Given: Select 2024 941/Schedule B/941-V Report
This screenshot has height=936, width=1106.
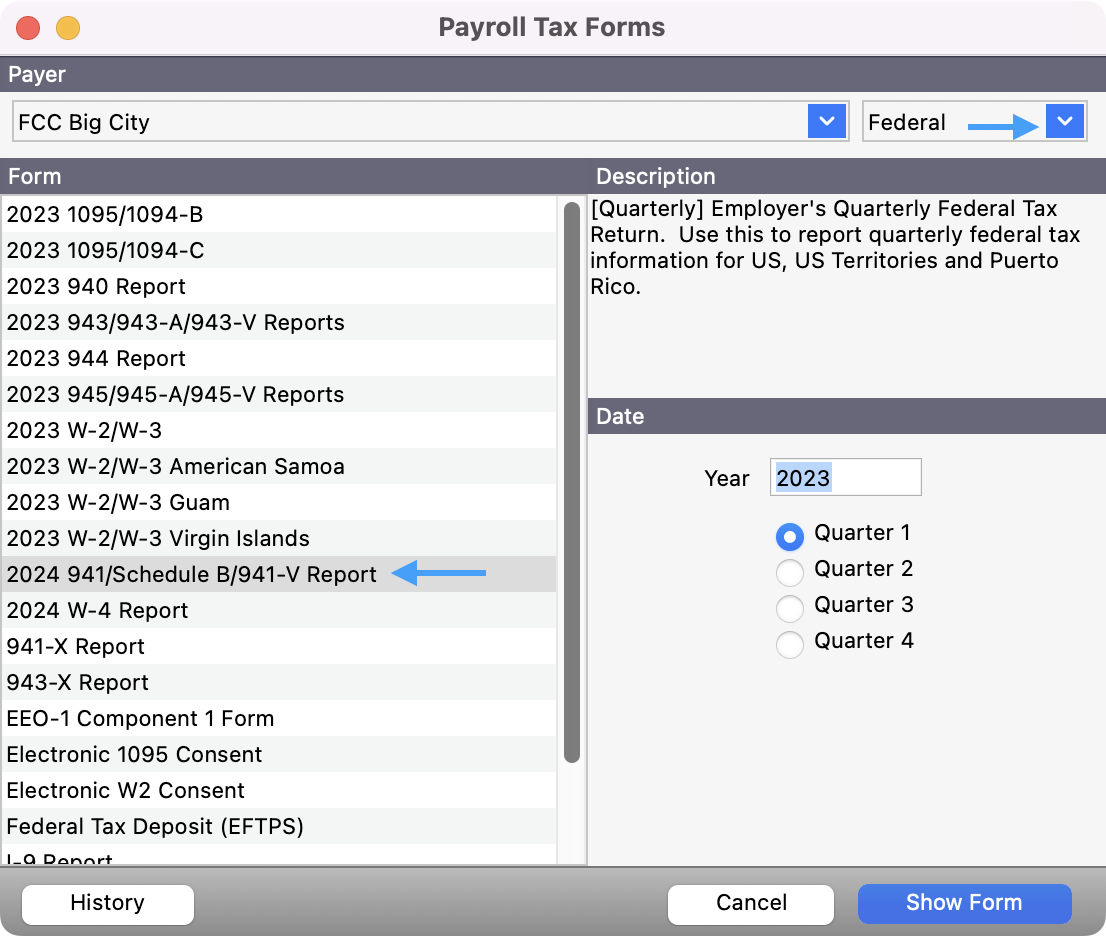Looking at the screenshot, I should pos(192,575).
